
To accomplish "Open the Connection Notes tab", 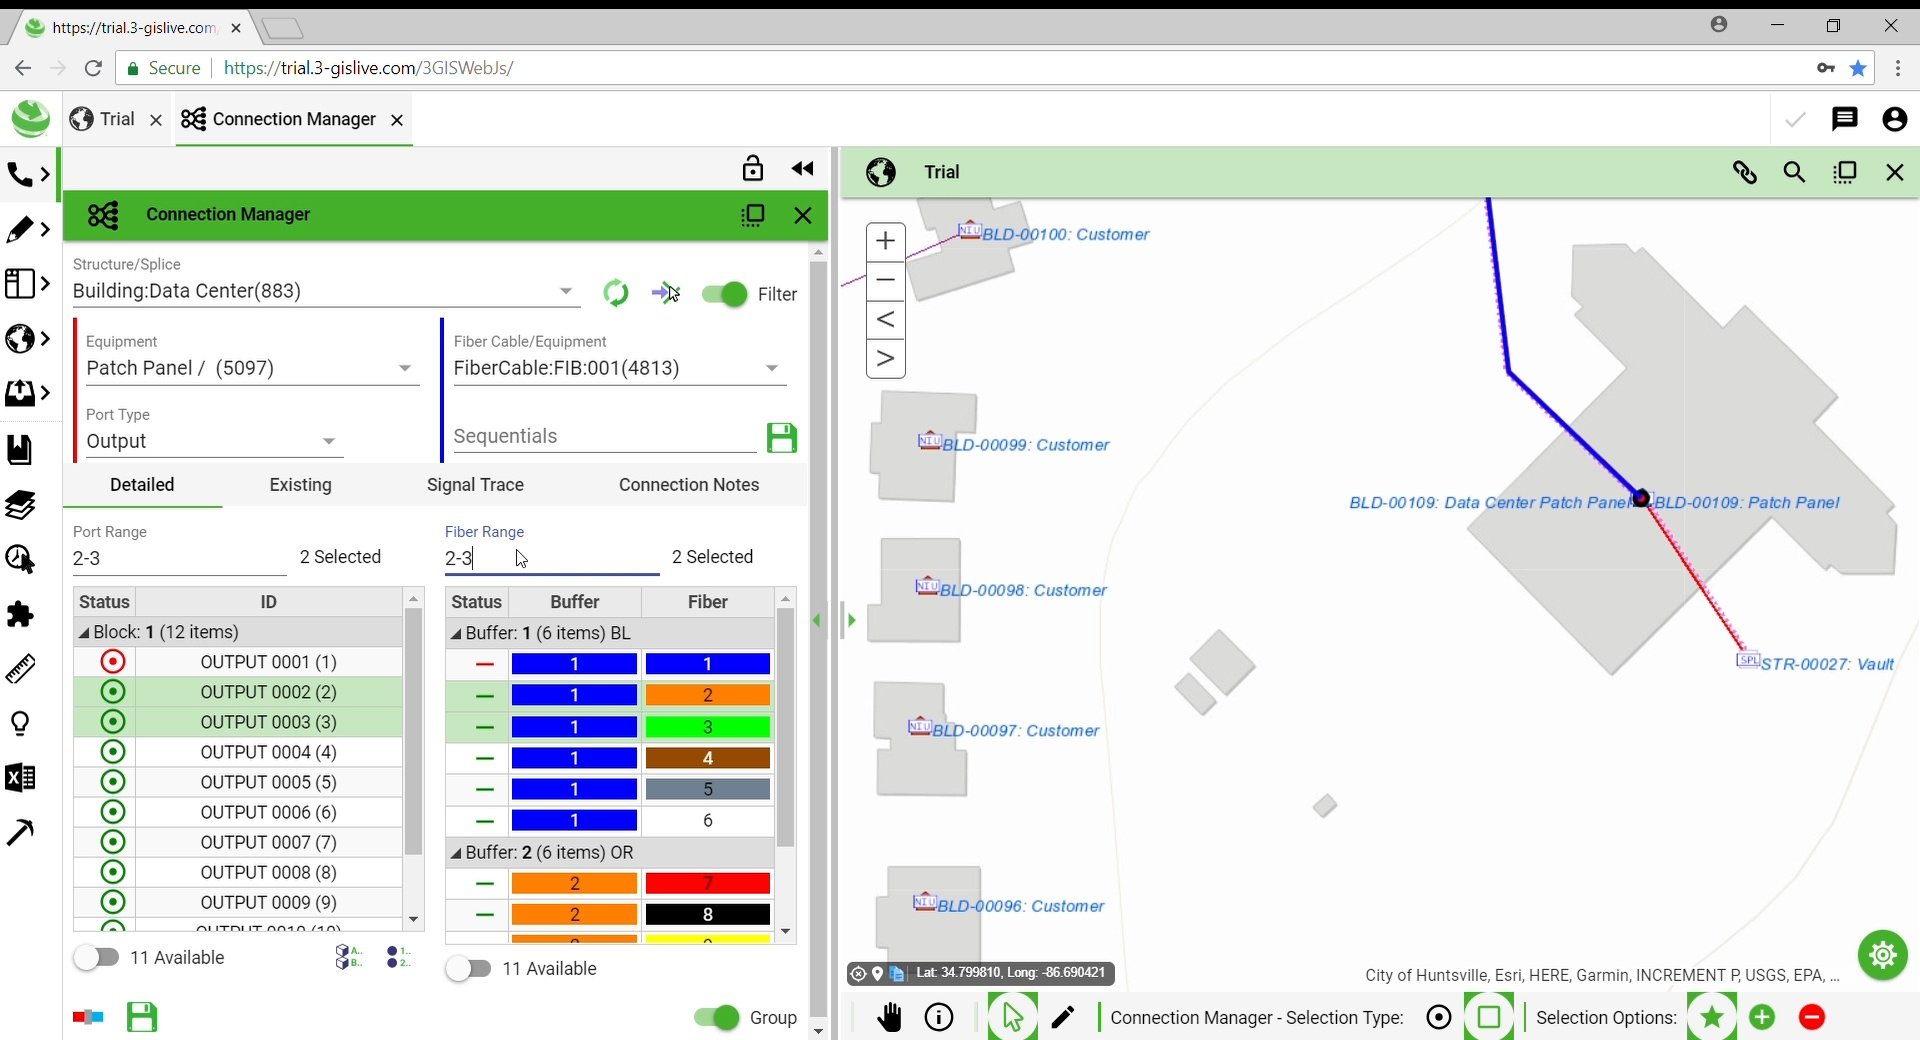I will pyautogui.click(x=688, y=485).
